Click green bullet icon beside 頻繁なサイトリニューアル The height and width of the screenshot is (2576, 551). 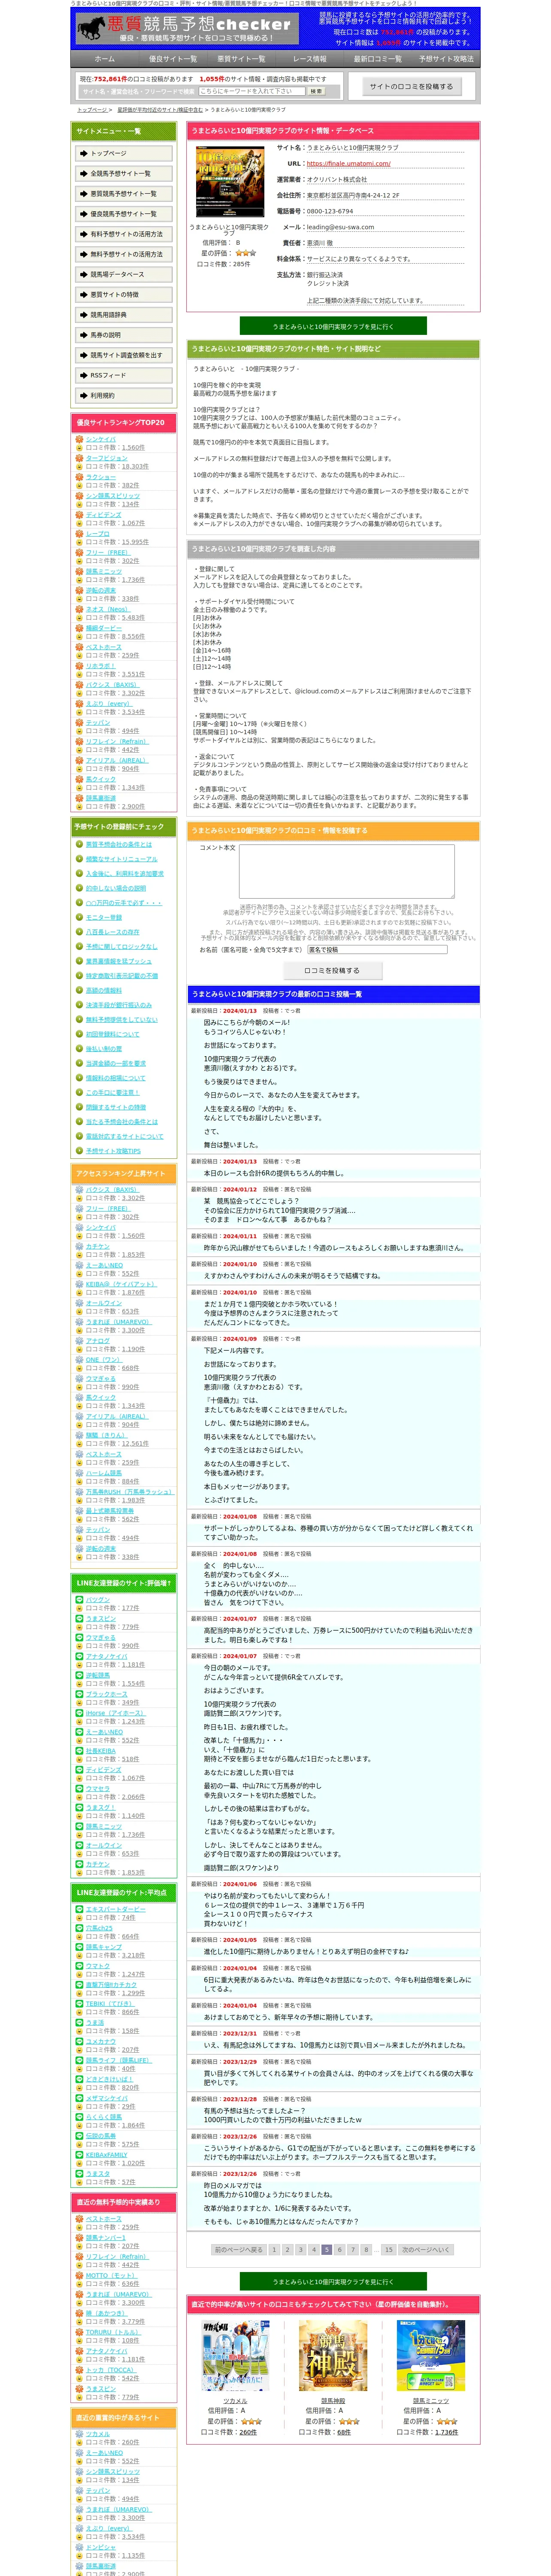80,860
